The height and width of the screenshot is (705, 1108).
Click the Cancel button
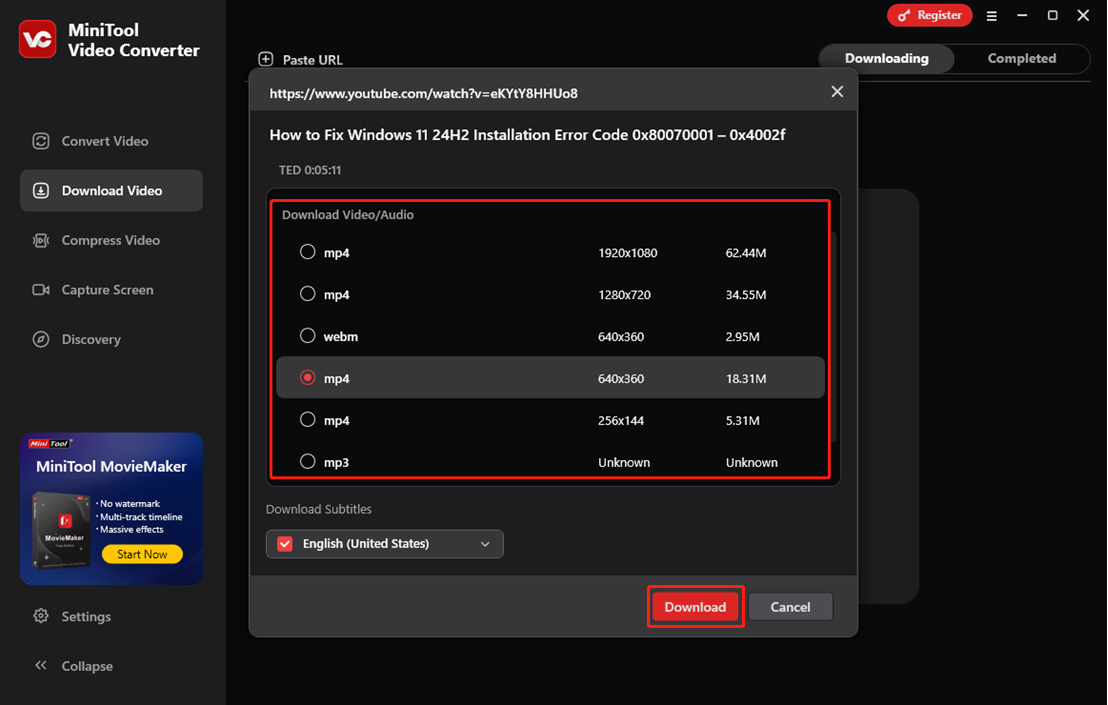[790, 607]
